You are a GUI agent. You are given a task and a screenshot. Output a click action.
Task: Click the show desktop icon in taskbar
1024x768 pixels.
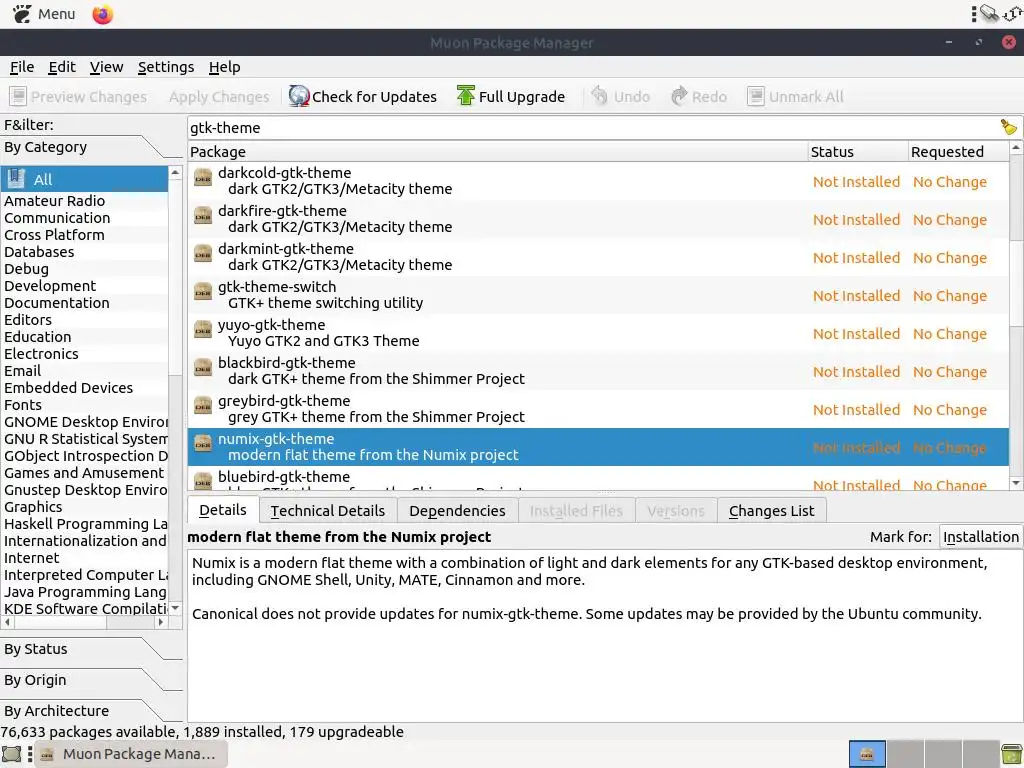click(x=12, y=754)
